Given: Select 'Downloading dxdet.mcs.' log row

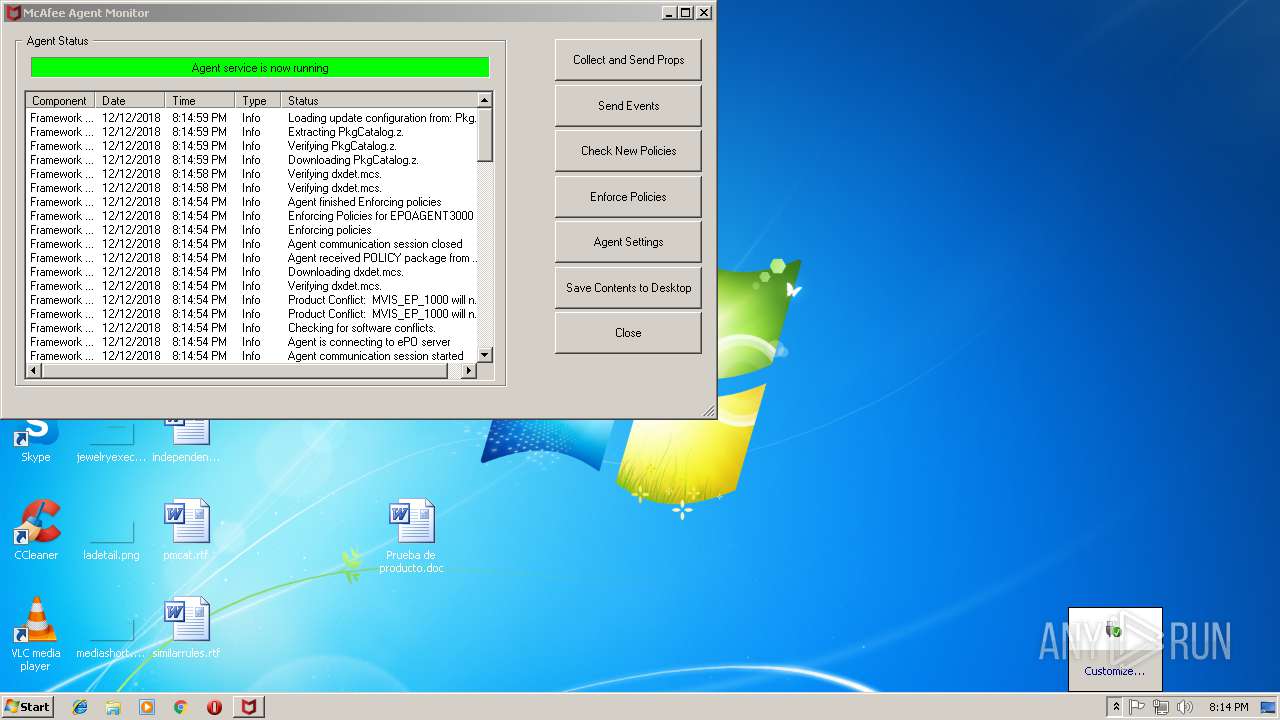Looking at the screenshot, I should [252, 272].
